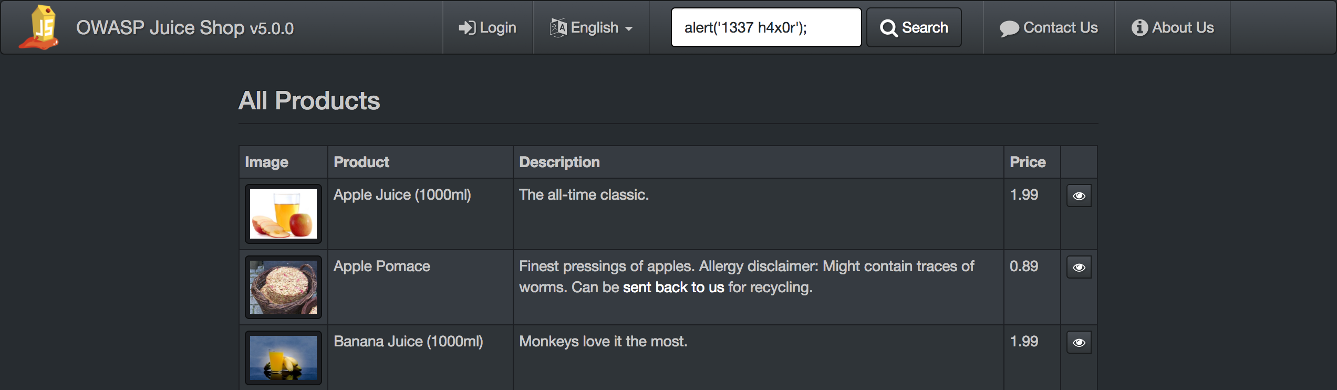Click the About Us info icon
Image resolution: width=1337 pixels, height=390 pixels.
(1139, 28)
